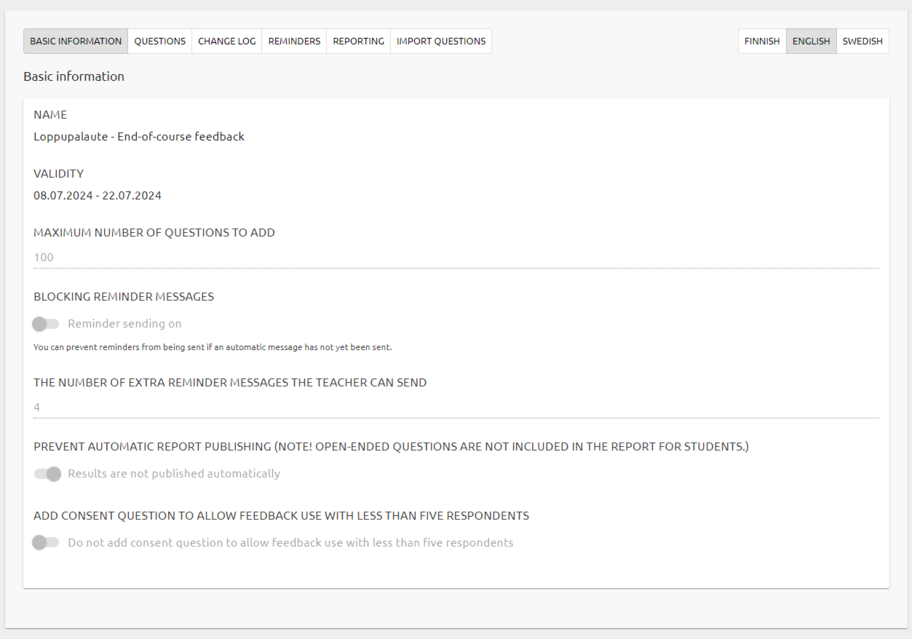Switch to the Change Log tab
912x639 pixels.
227,41
